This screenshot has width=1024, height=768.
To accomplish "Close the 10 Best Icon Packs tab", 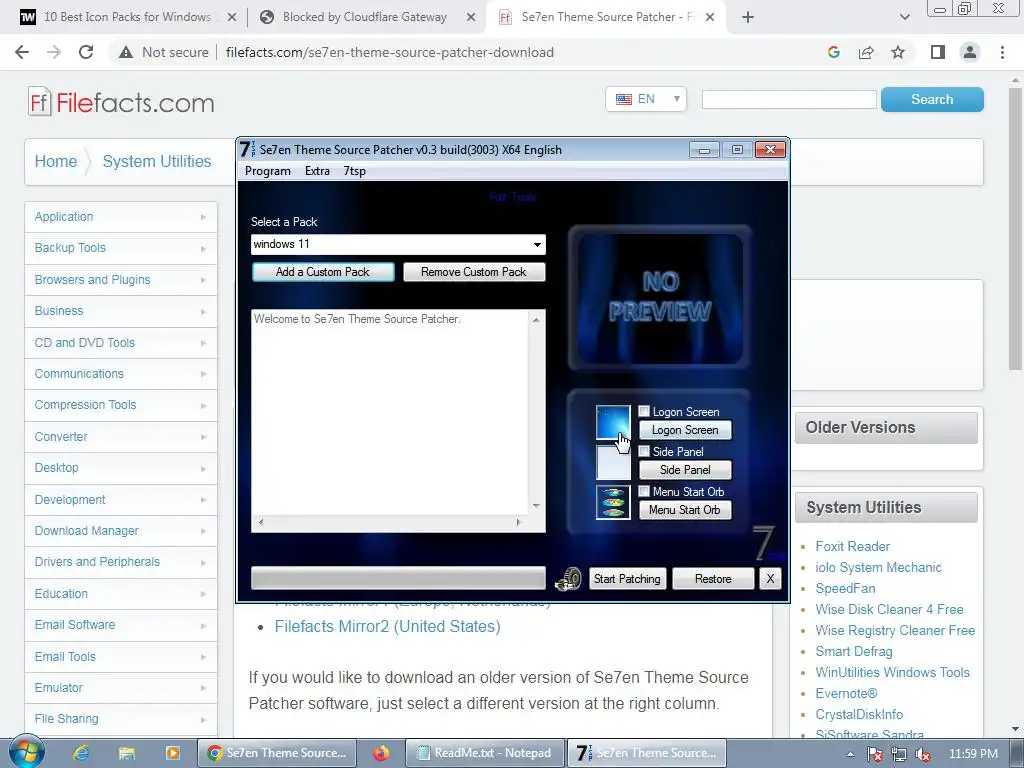I will click(x=231, y=17).
